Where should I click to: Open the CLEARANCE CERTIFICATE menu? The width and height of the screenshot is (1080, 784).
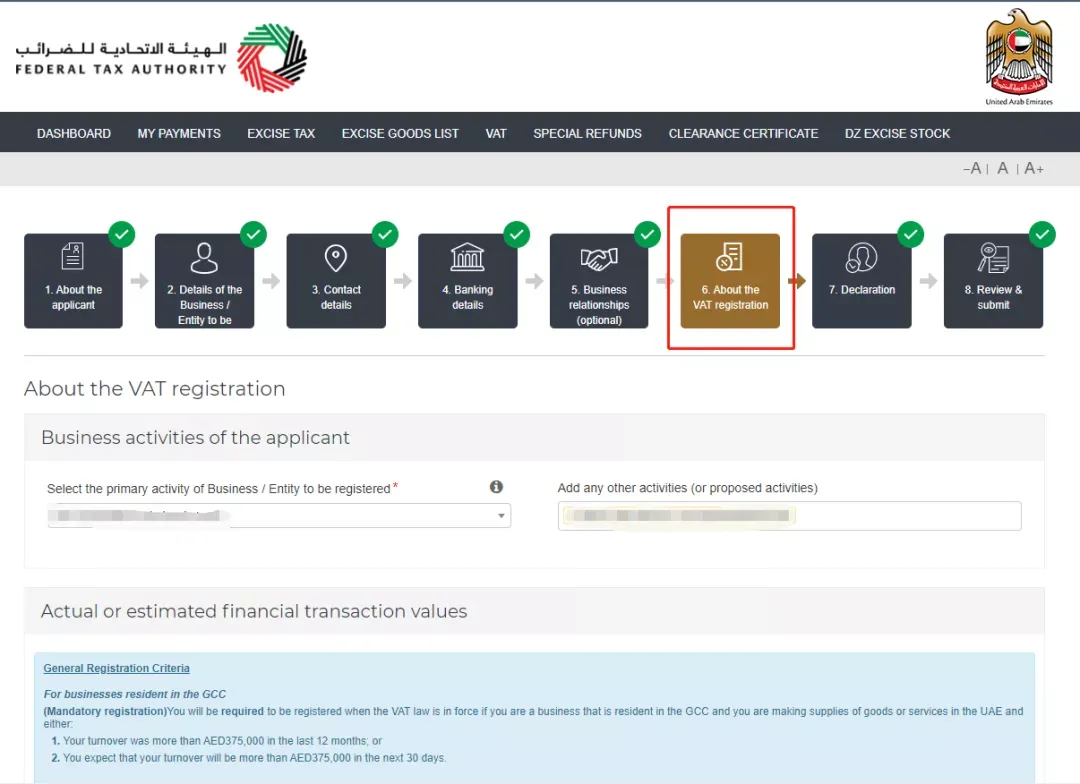point(743,133)
